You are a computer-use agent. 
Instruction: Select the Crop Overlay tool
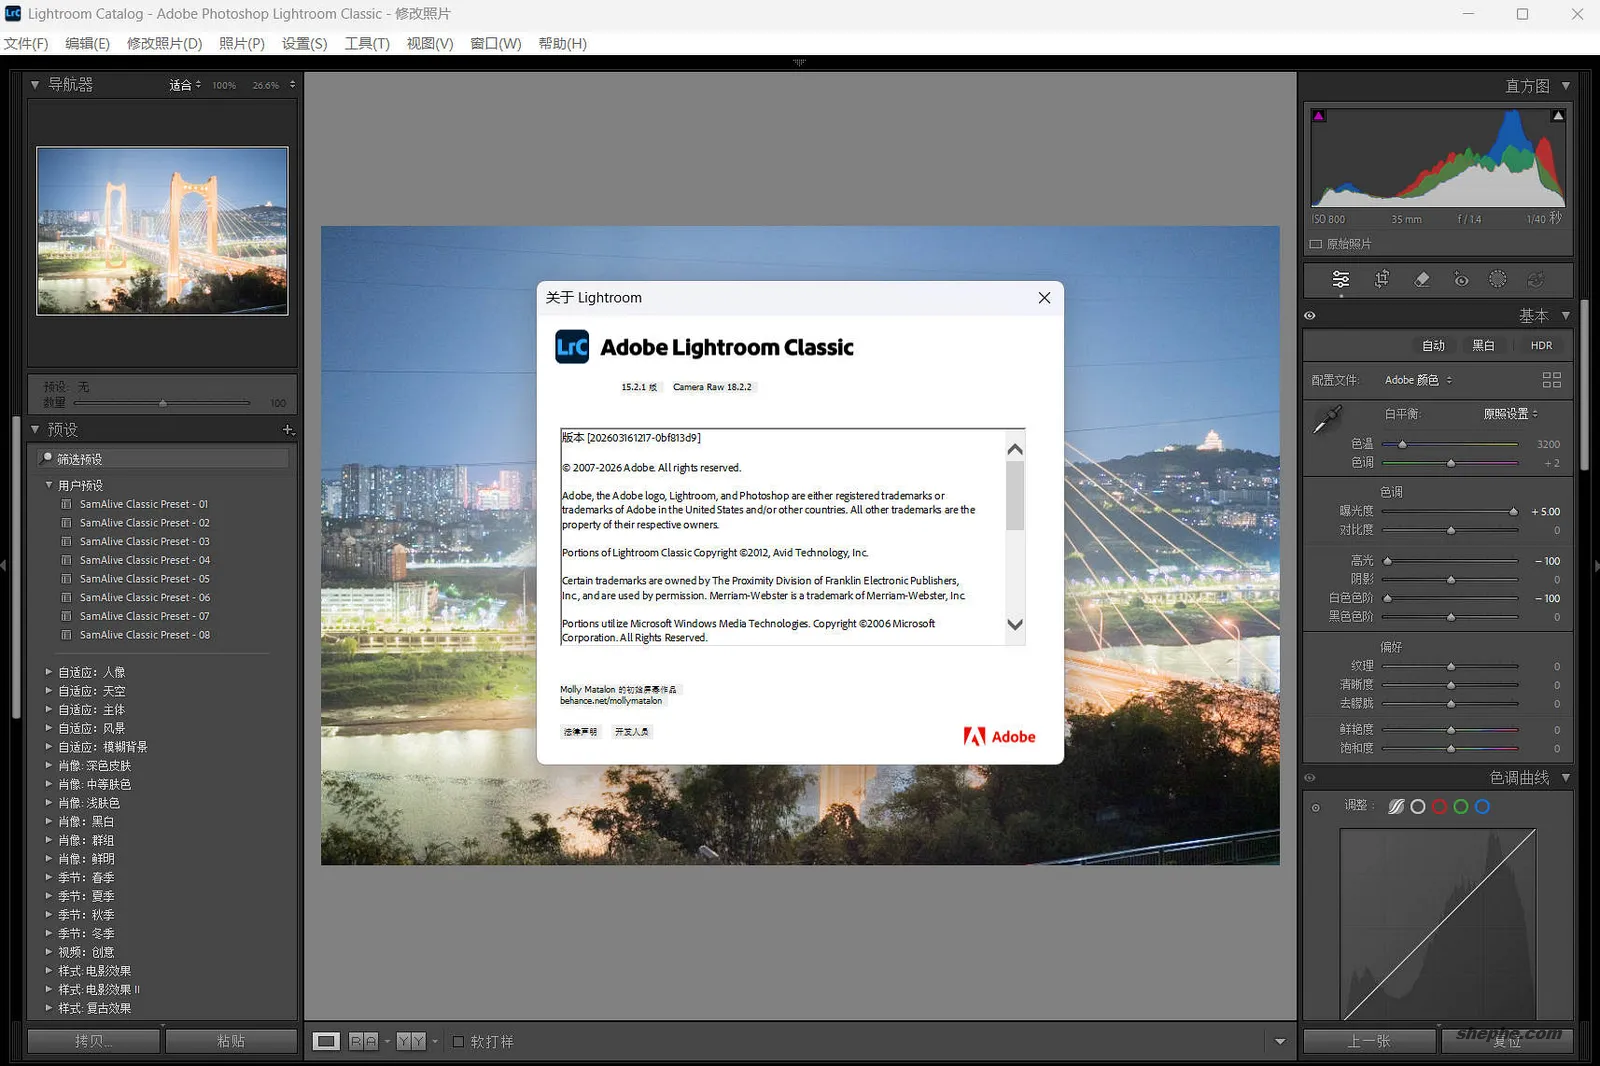[x=1382, y=280]
